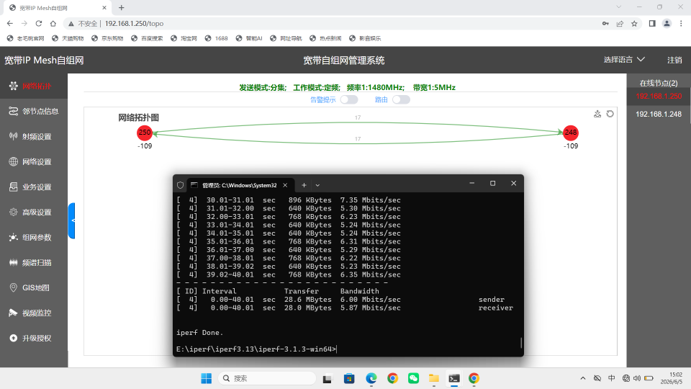Open Microsoft Edge from the taskbar

point(371,378)
